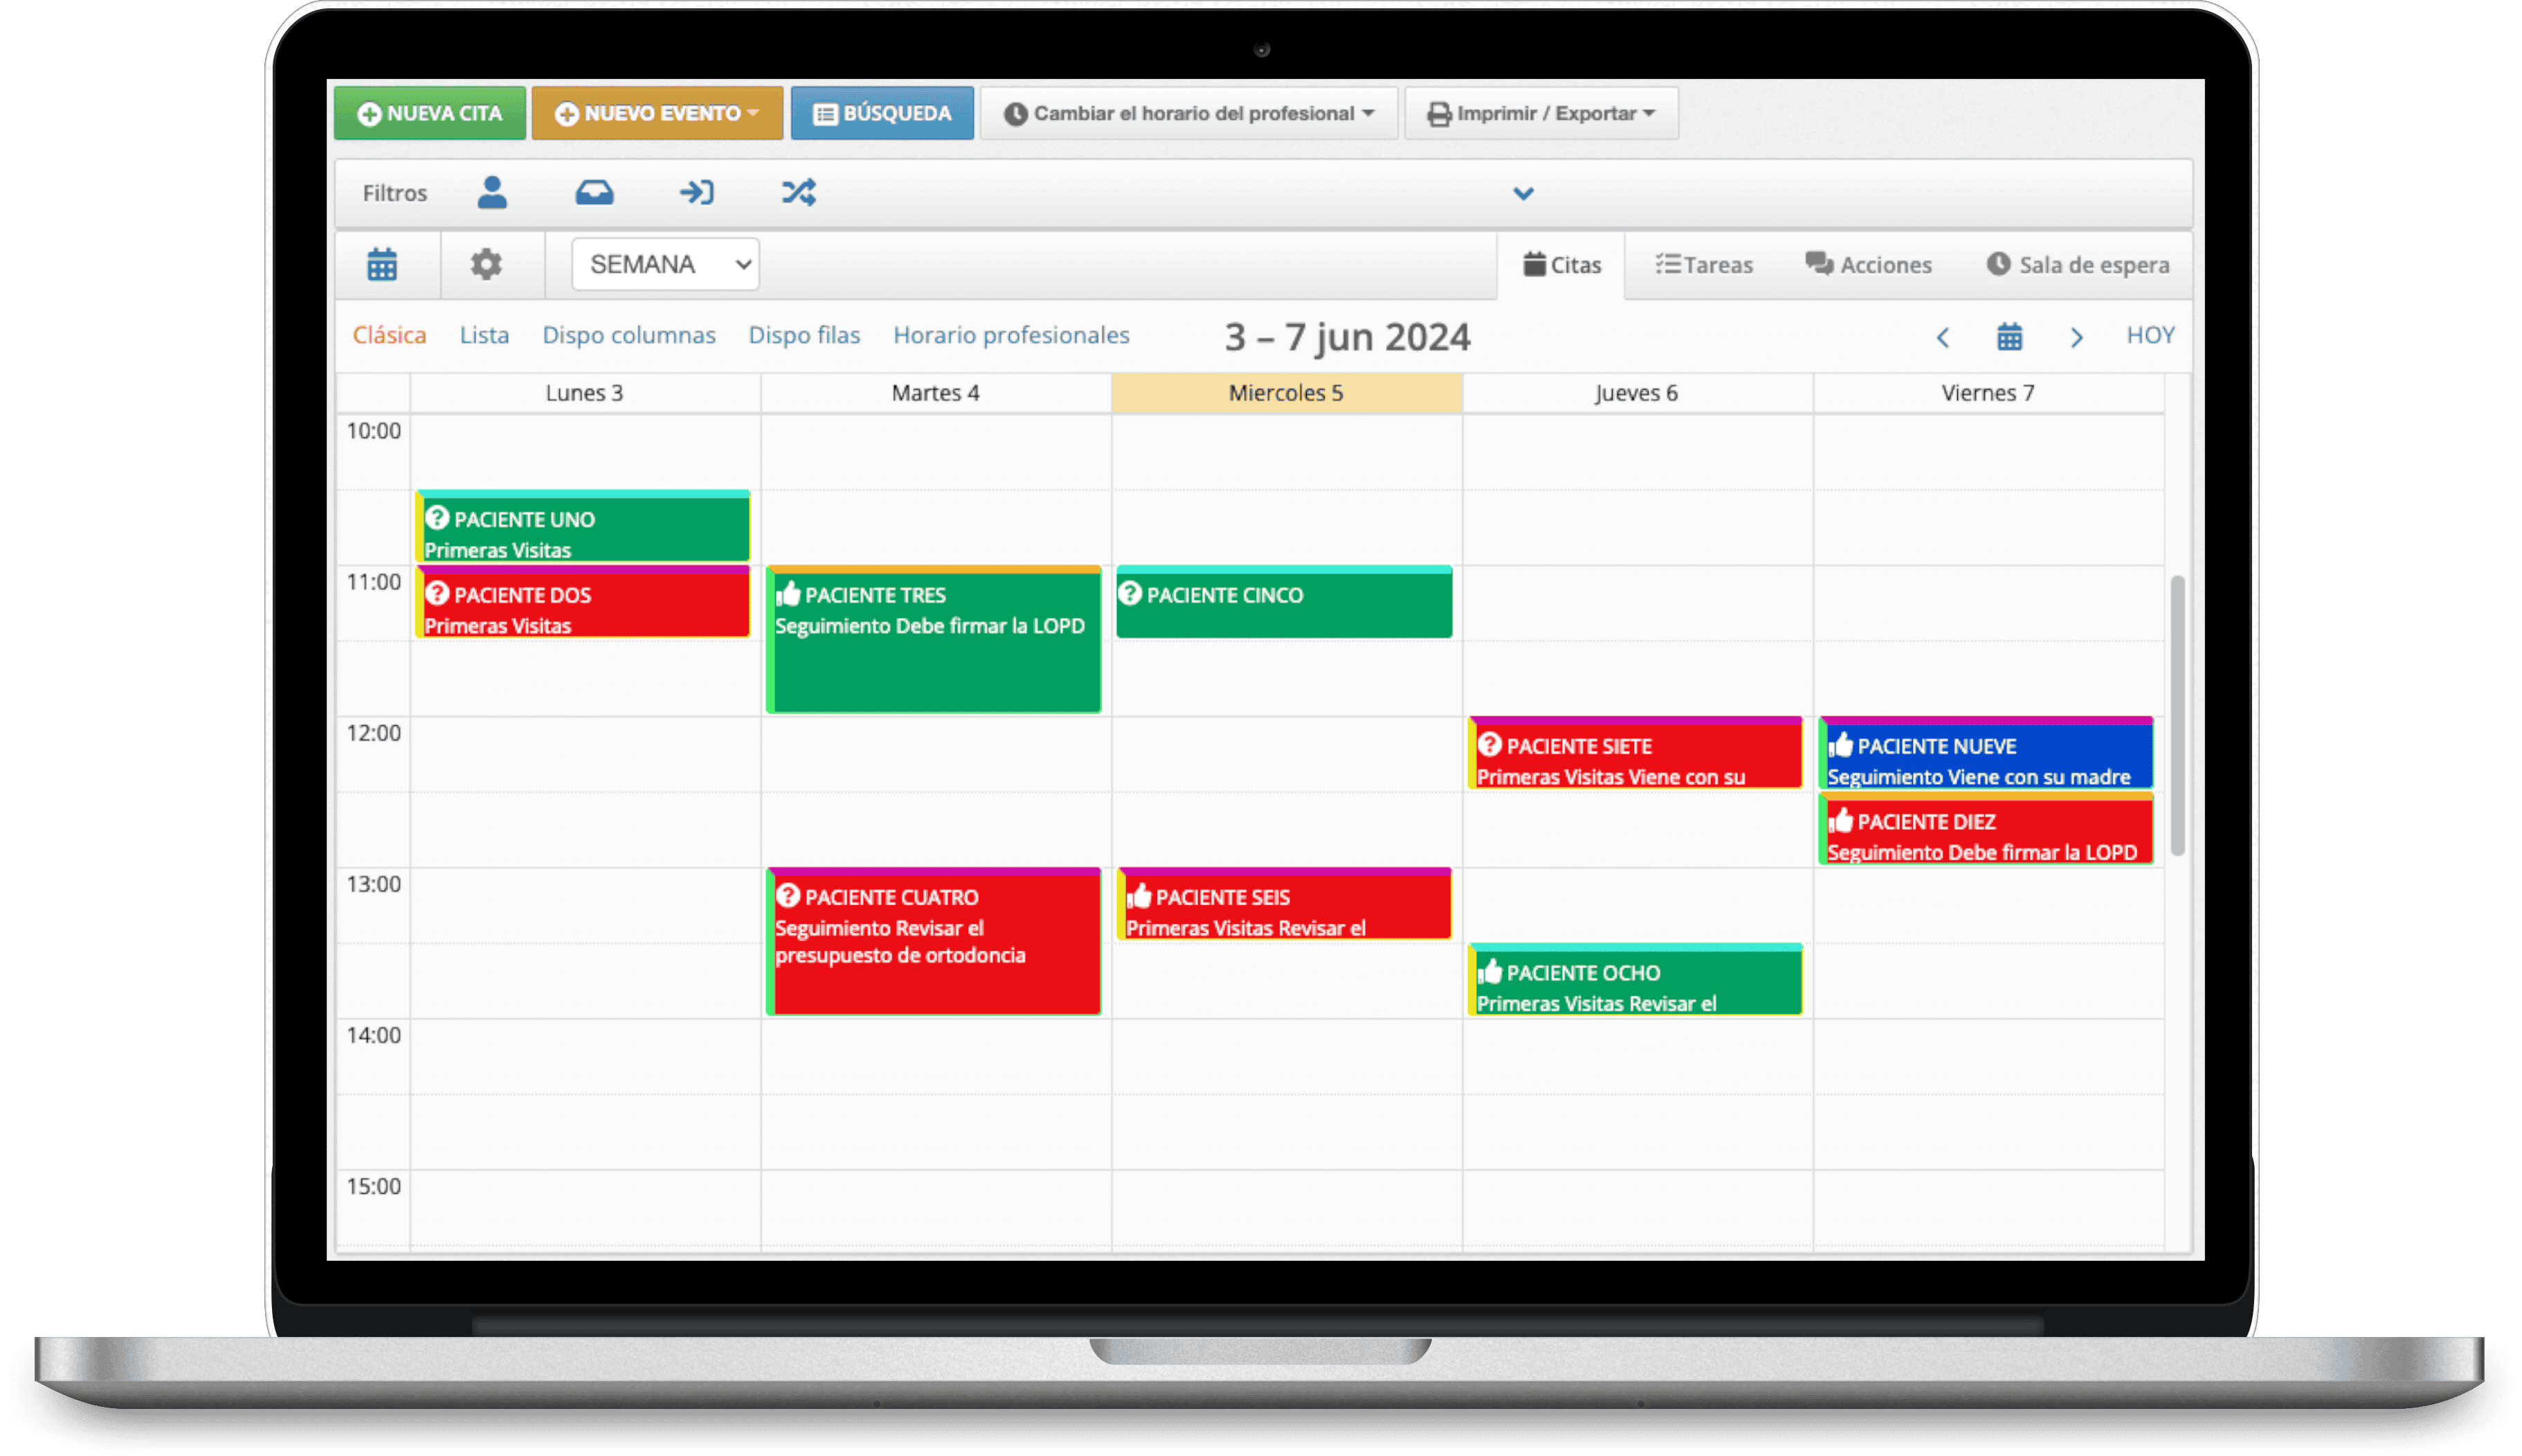Open the PACIENTE OCHO appointment
2522x1456 pixels.
(1635, 980)
